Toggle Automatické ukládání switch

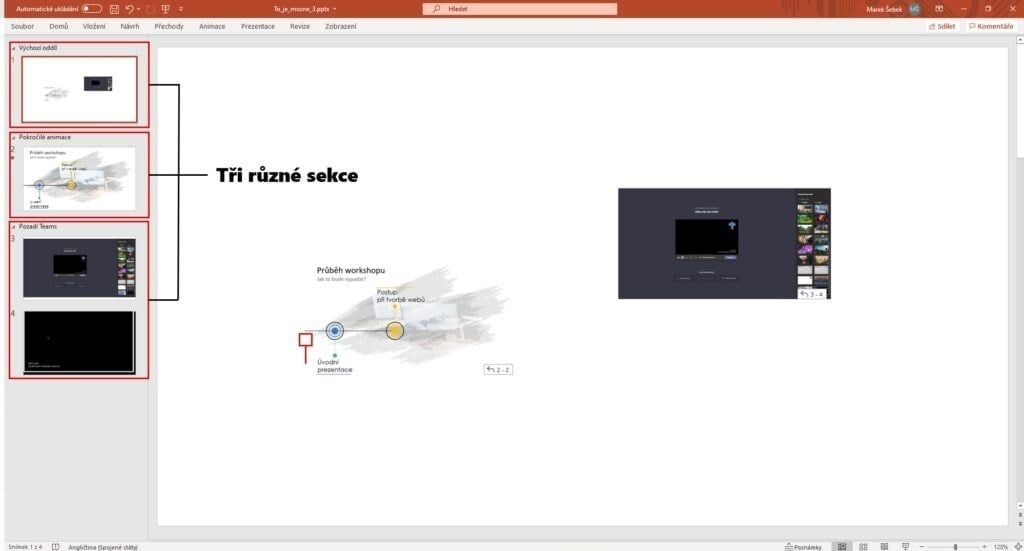tap(92, 8)
